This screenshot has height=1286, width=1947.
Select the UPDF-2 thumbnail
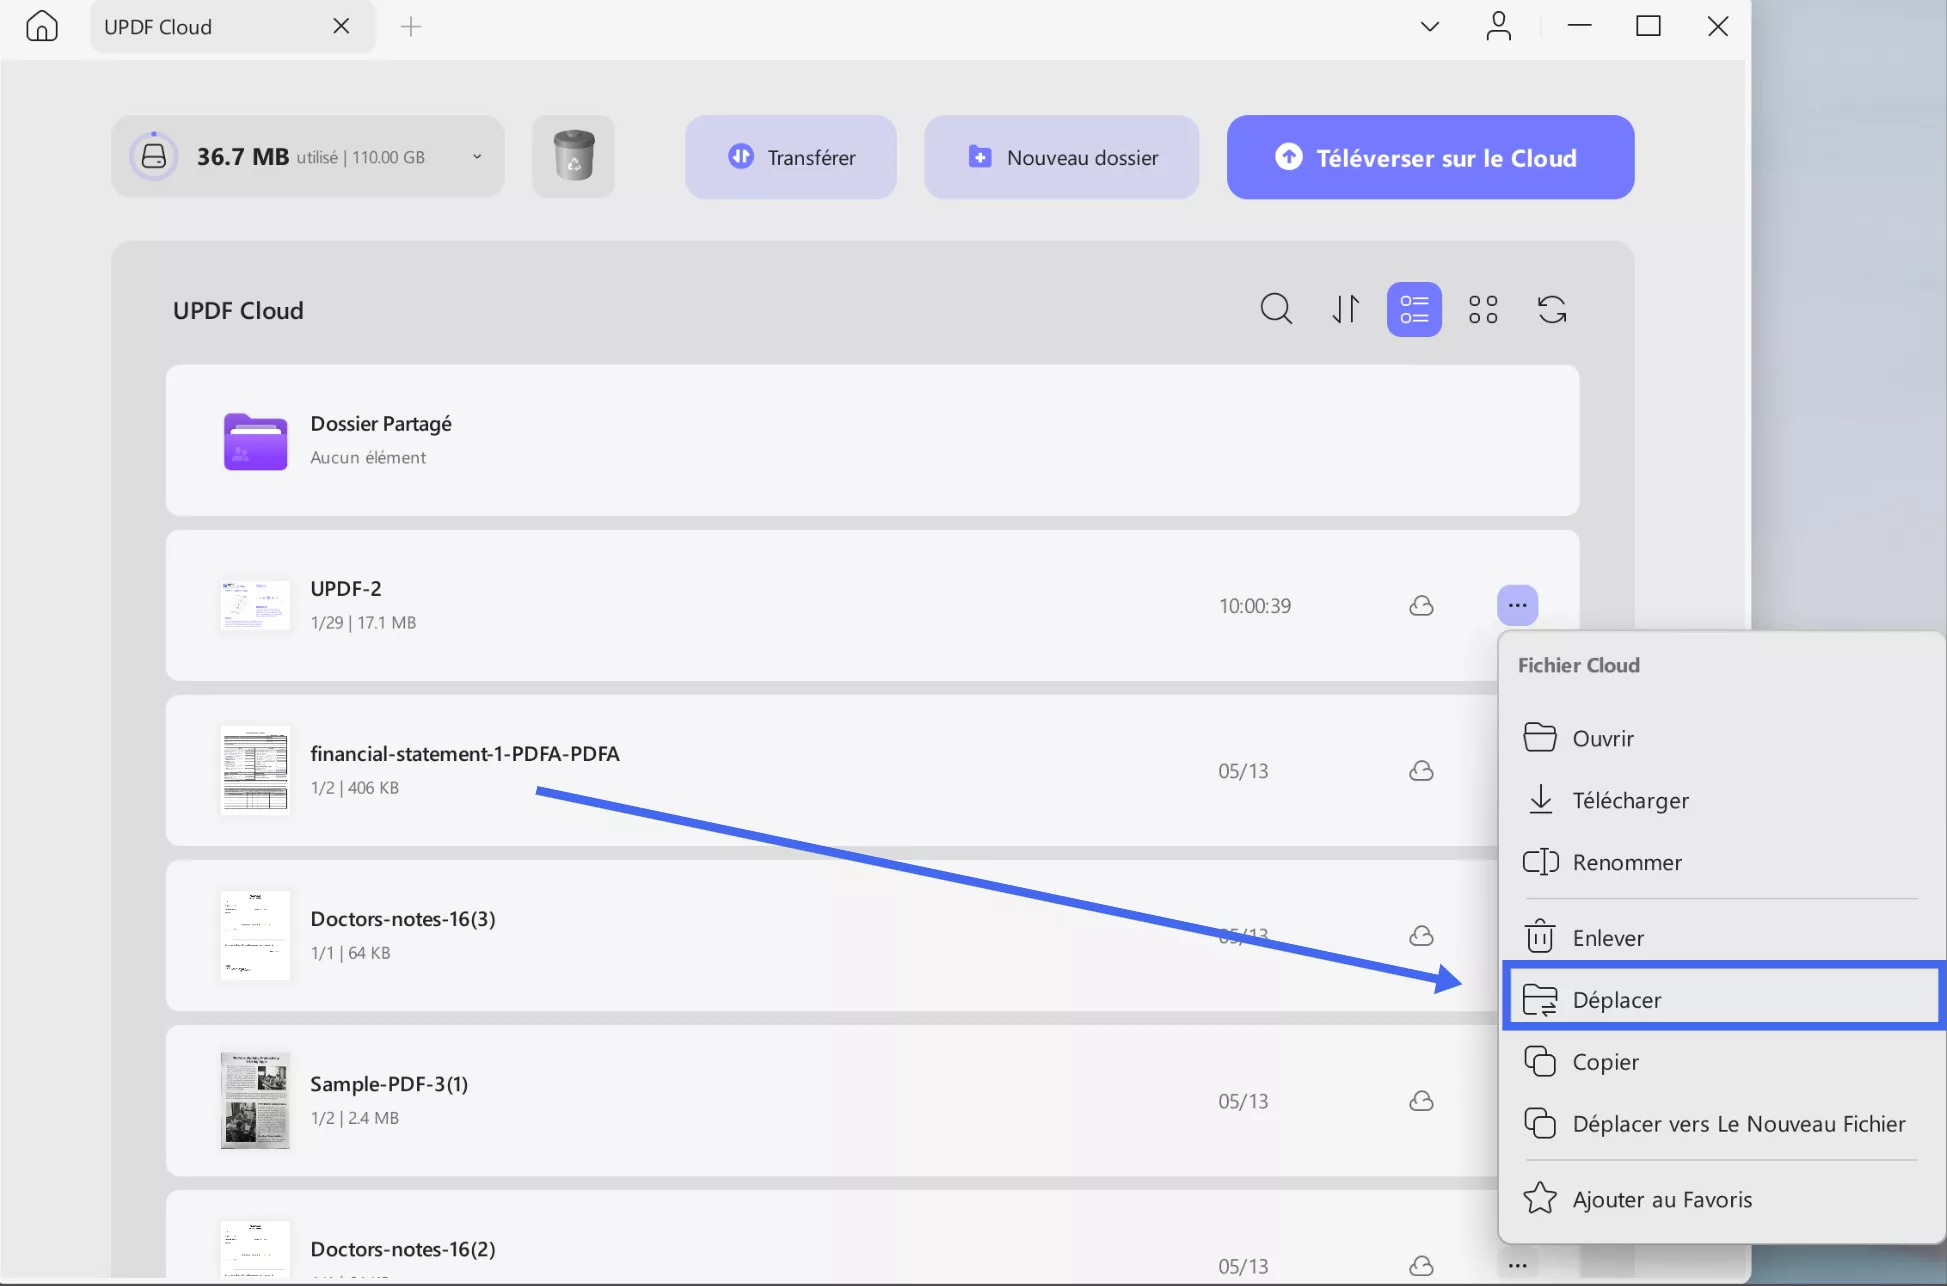click(x=255, y=605)
